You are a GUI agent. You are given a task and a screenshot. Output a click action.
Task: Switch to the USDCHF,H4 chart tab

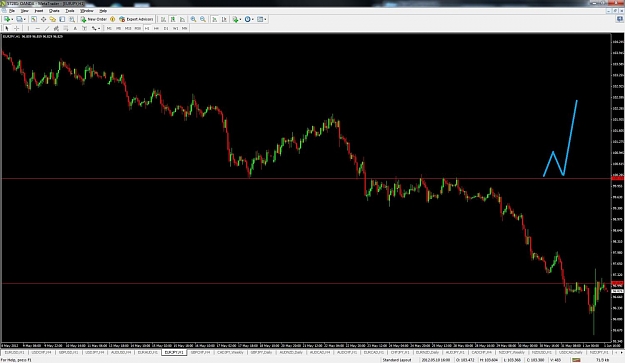(41, 353)
